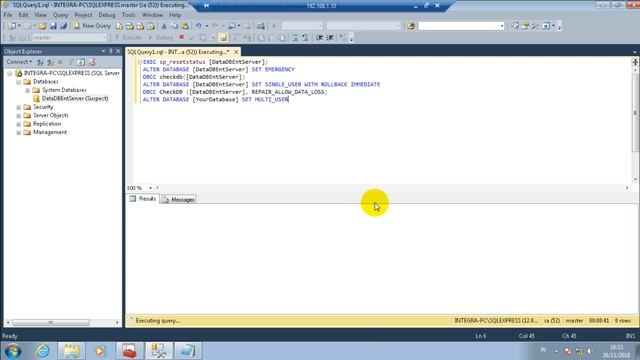Open the Window menu
This screenshot has height=360, width=640.
click(x=152, y=15)
